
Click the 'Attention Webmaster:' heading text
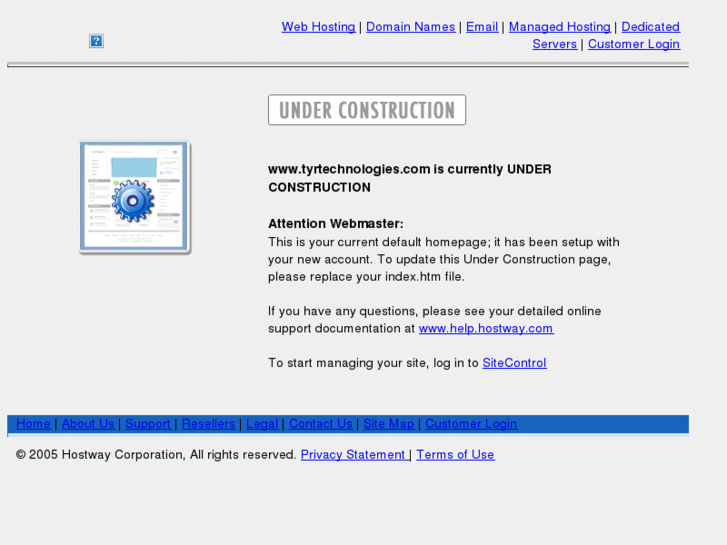coord(336,224)
